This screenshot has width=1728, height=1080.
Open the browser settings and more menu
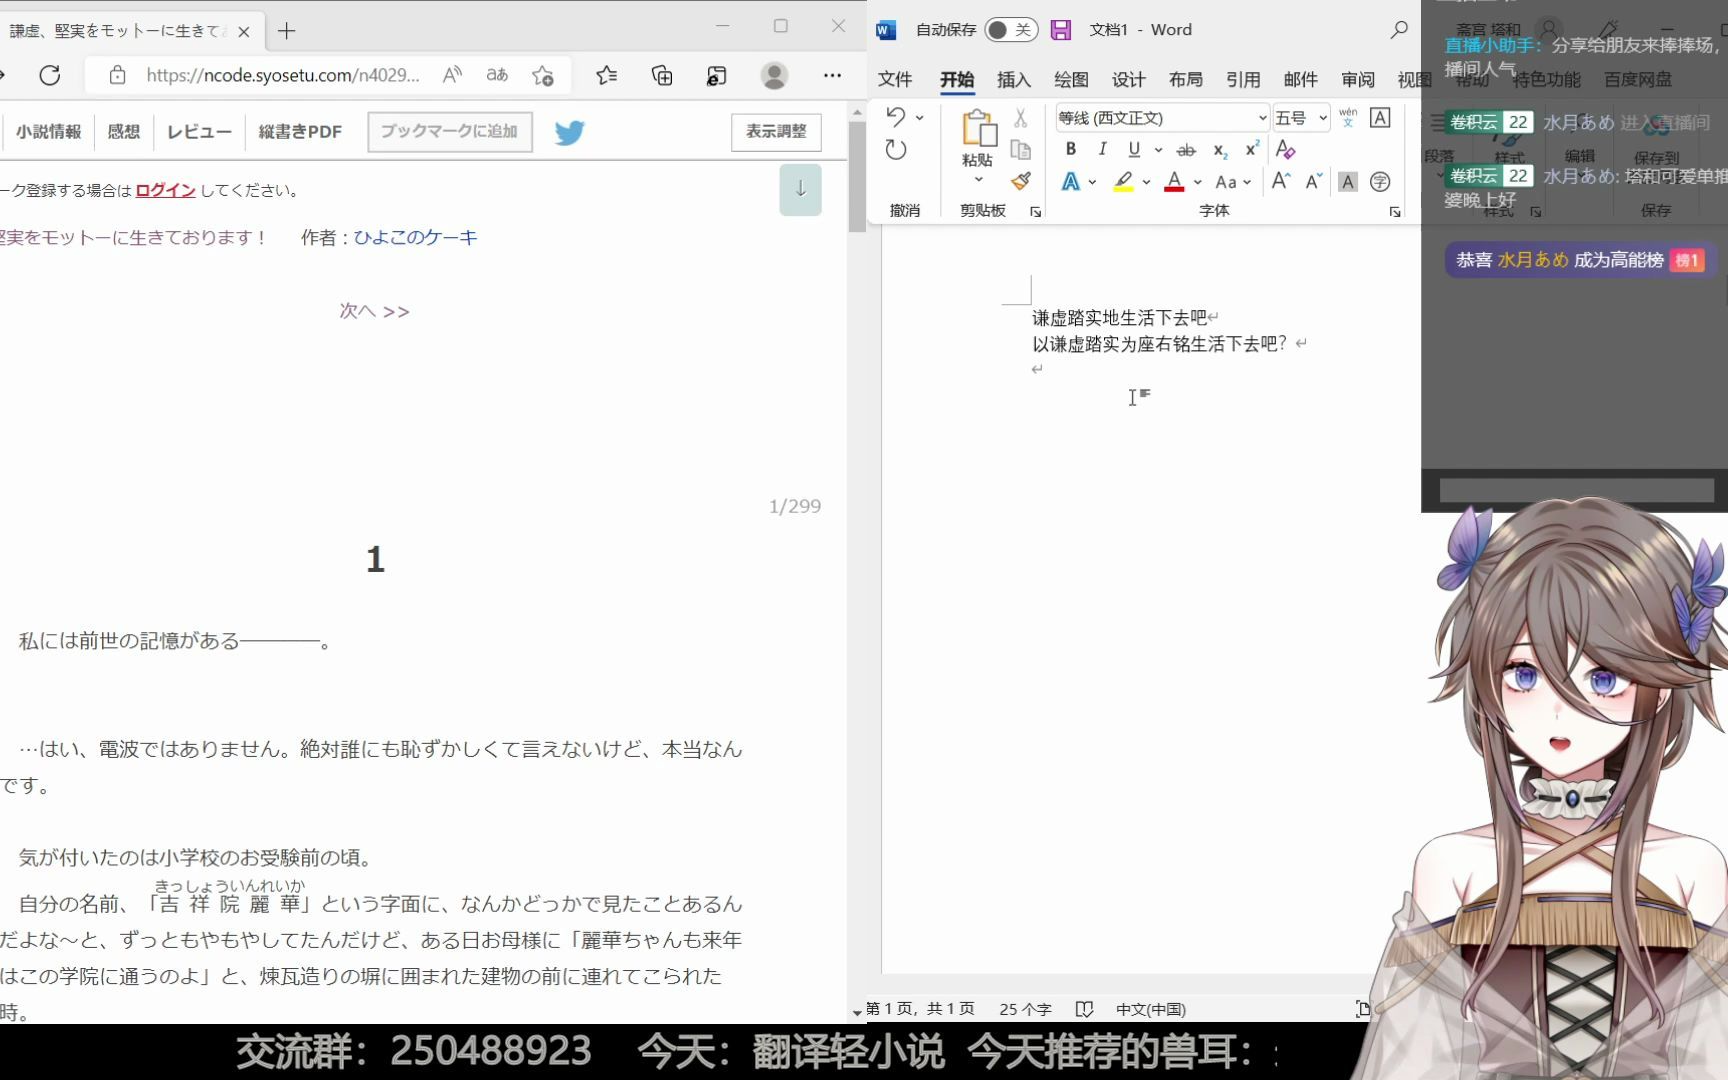(x=832, y=75)
